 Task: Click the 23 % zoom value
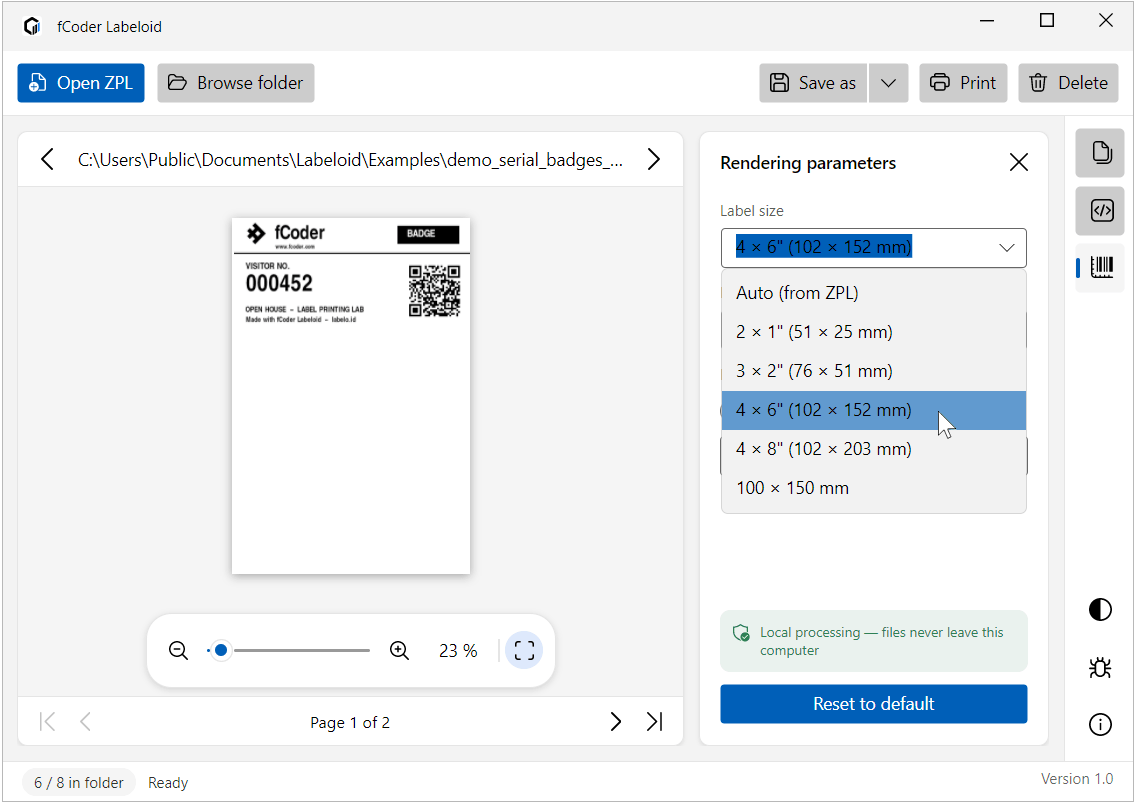(x=458, y=652)
